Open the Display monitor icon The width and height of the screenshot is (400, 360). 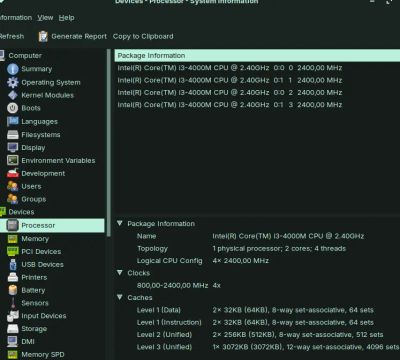(x=13, y=148)
